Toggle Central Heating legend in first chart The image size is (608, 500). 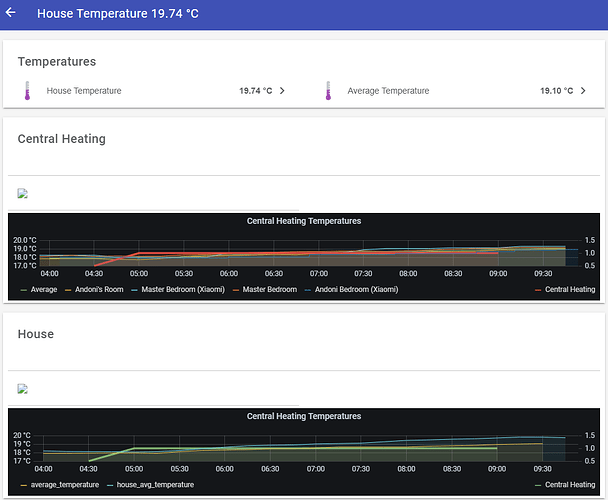569,290
